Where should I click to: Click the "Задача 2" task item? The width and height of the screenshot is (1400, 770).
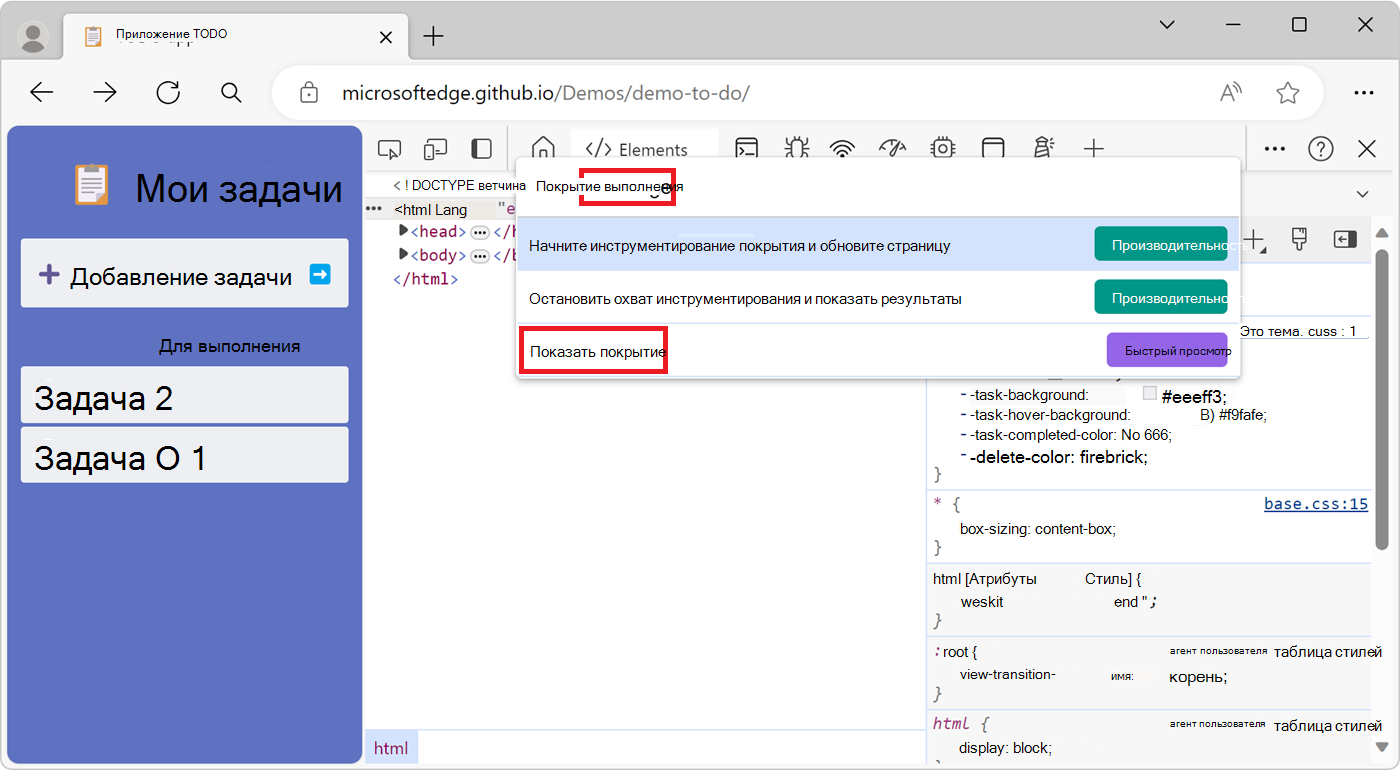click(185, 395)
